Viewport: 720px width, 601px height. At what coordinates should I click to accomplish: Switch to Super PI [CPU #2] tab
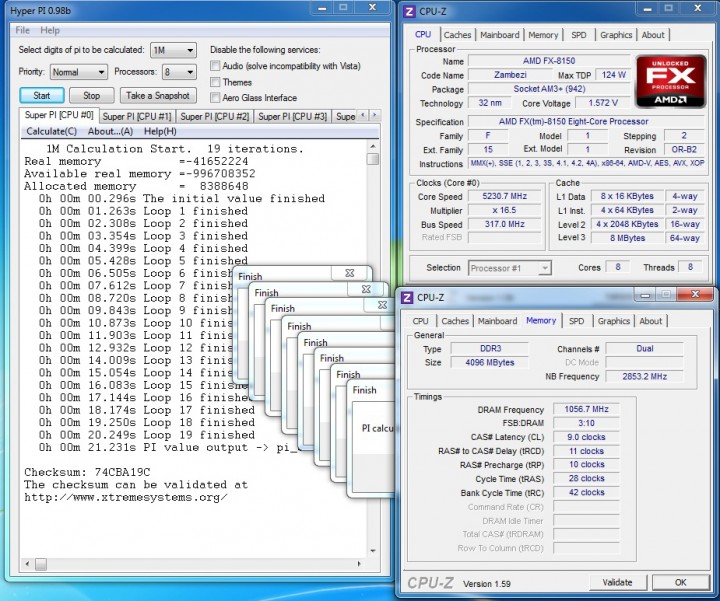point(214,117)
